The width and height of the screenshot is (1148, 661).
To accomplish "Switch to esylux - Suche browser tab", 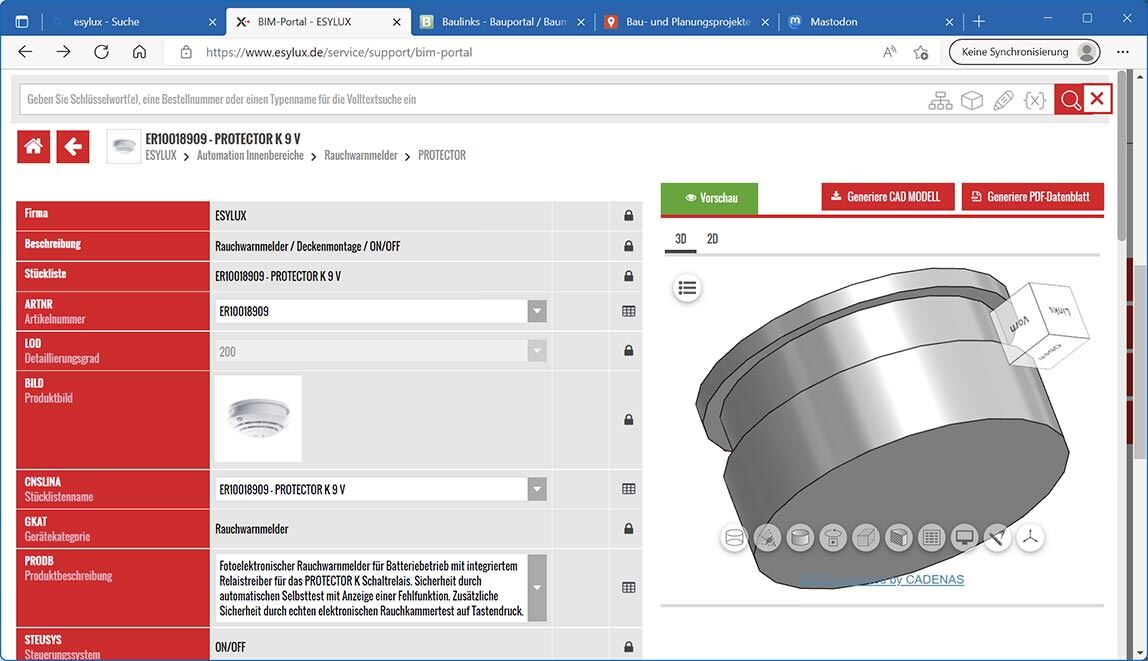I will (134, 22).
